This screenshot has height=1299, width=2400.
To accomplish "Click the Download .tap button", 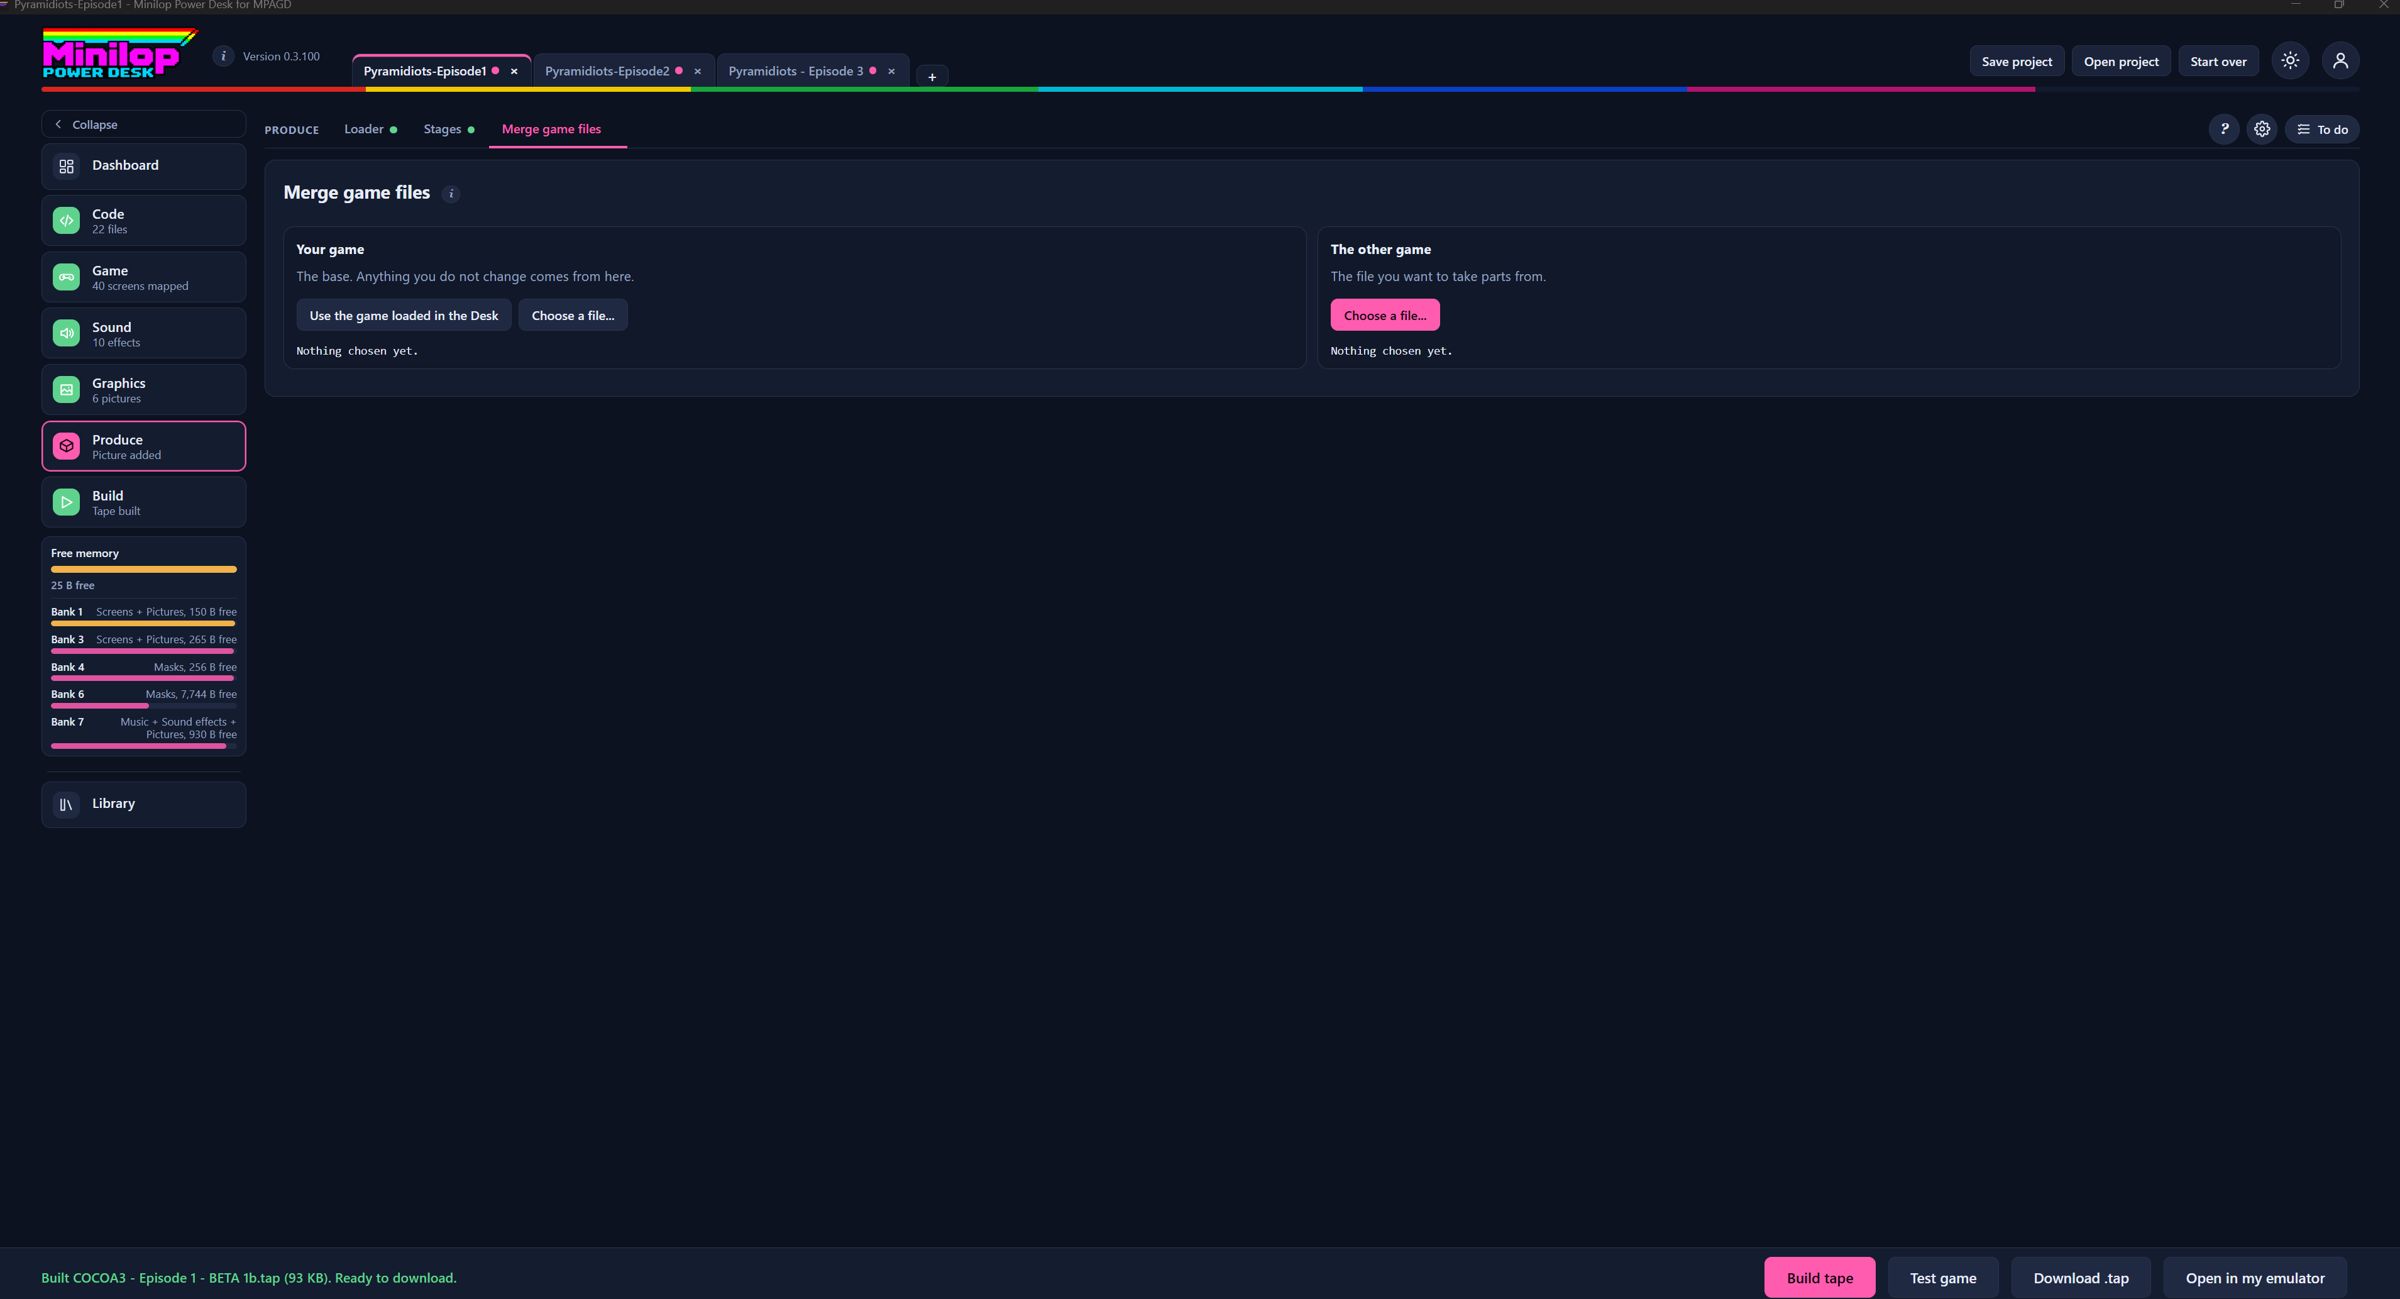I will [2081, 1278].
